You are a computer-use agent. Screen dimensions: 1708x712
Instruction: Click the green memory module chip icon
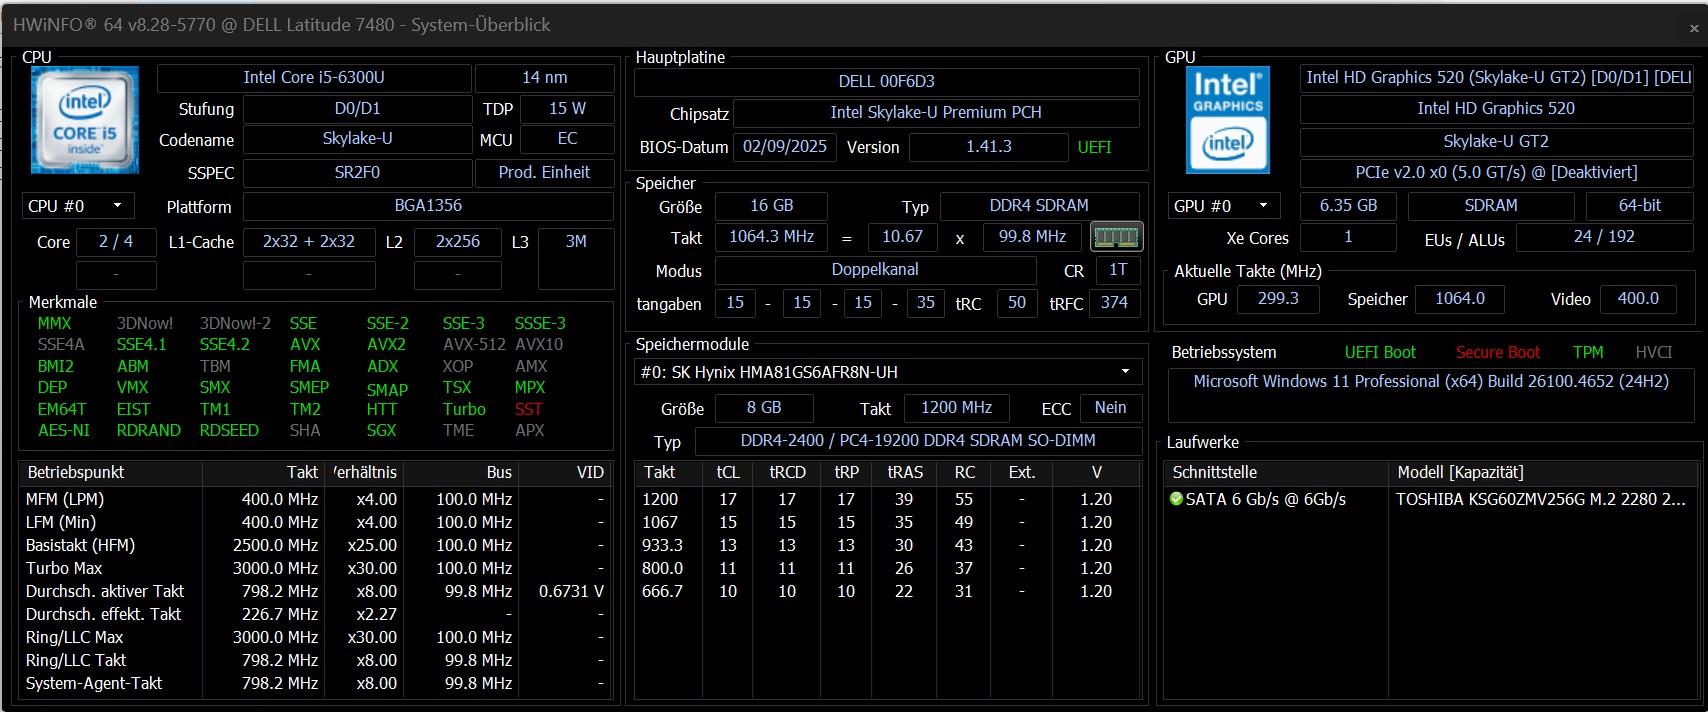coord(1116,237)
